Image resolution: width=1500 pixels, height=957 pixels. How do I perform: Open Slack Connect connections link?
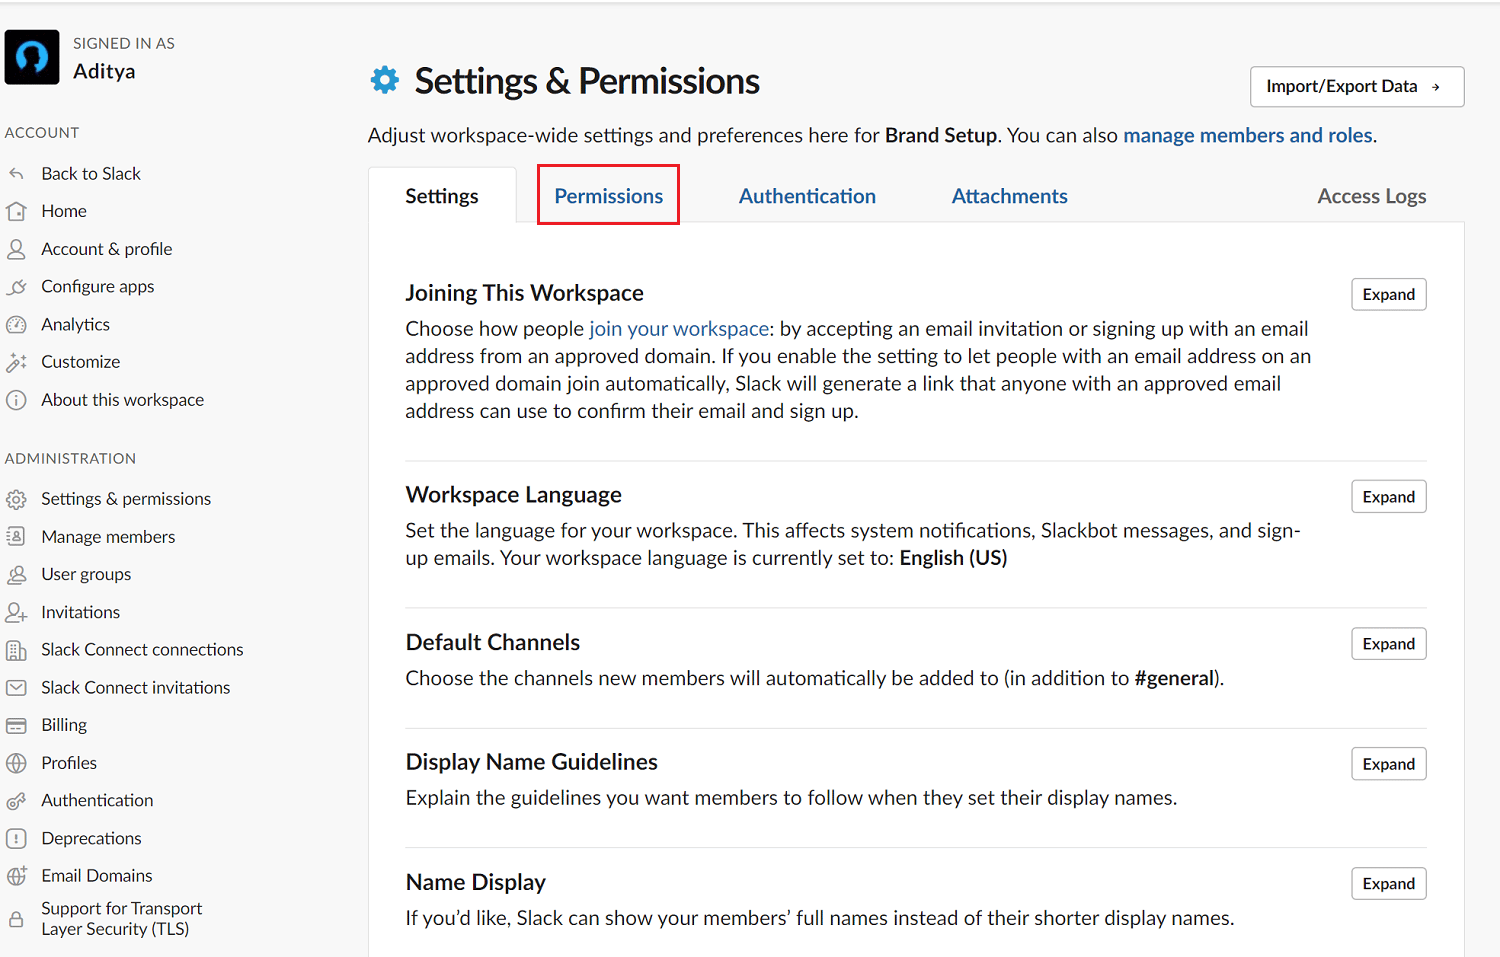coord(142,650)
